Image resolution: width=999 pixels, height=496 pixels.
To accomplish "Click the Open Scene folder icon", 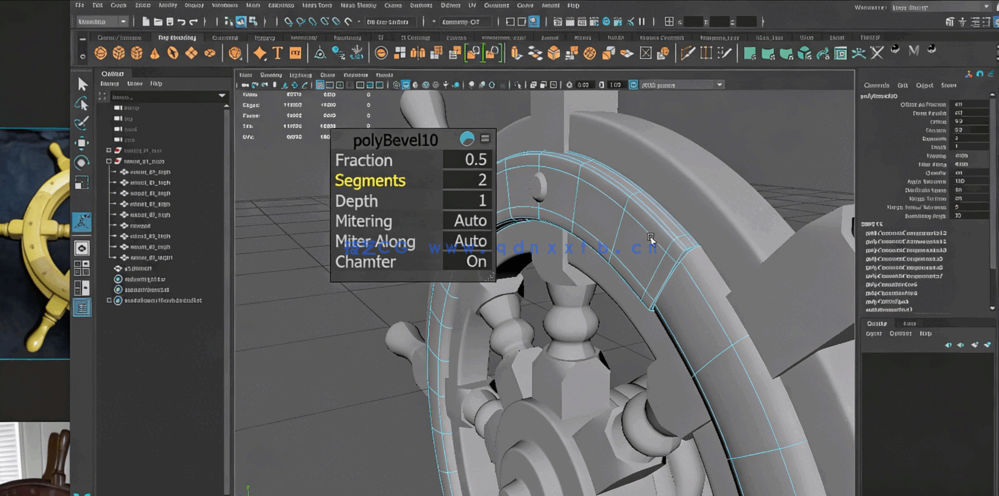I will click(x=157, y=22).
